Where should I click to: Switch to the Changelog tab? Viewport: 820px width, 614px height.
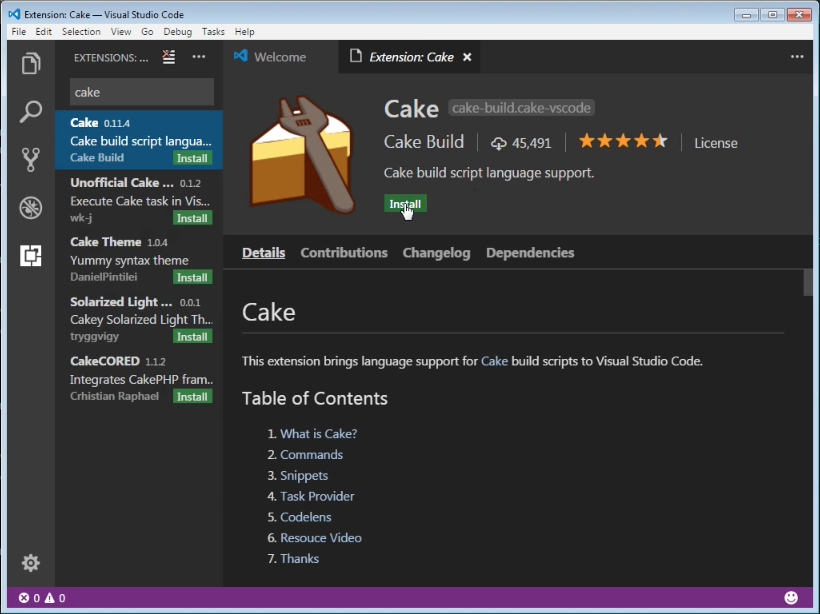(437, 253)
